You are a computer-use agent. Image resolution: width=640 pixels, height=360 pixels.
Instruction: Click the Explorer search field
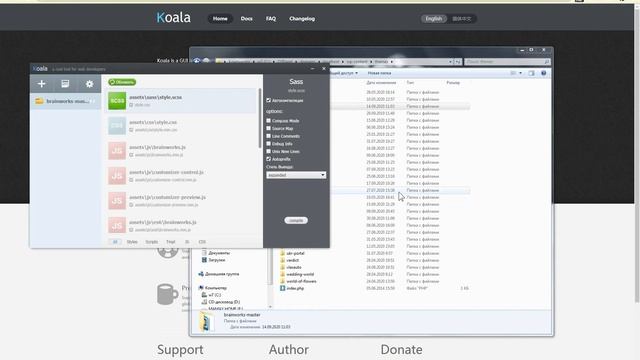(x=507, y=62)
